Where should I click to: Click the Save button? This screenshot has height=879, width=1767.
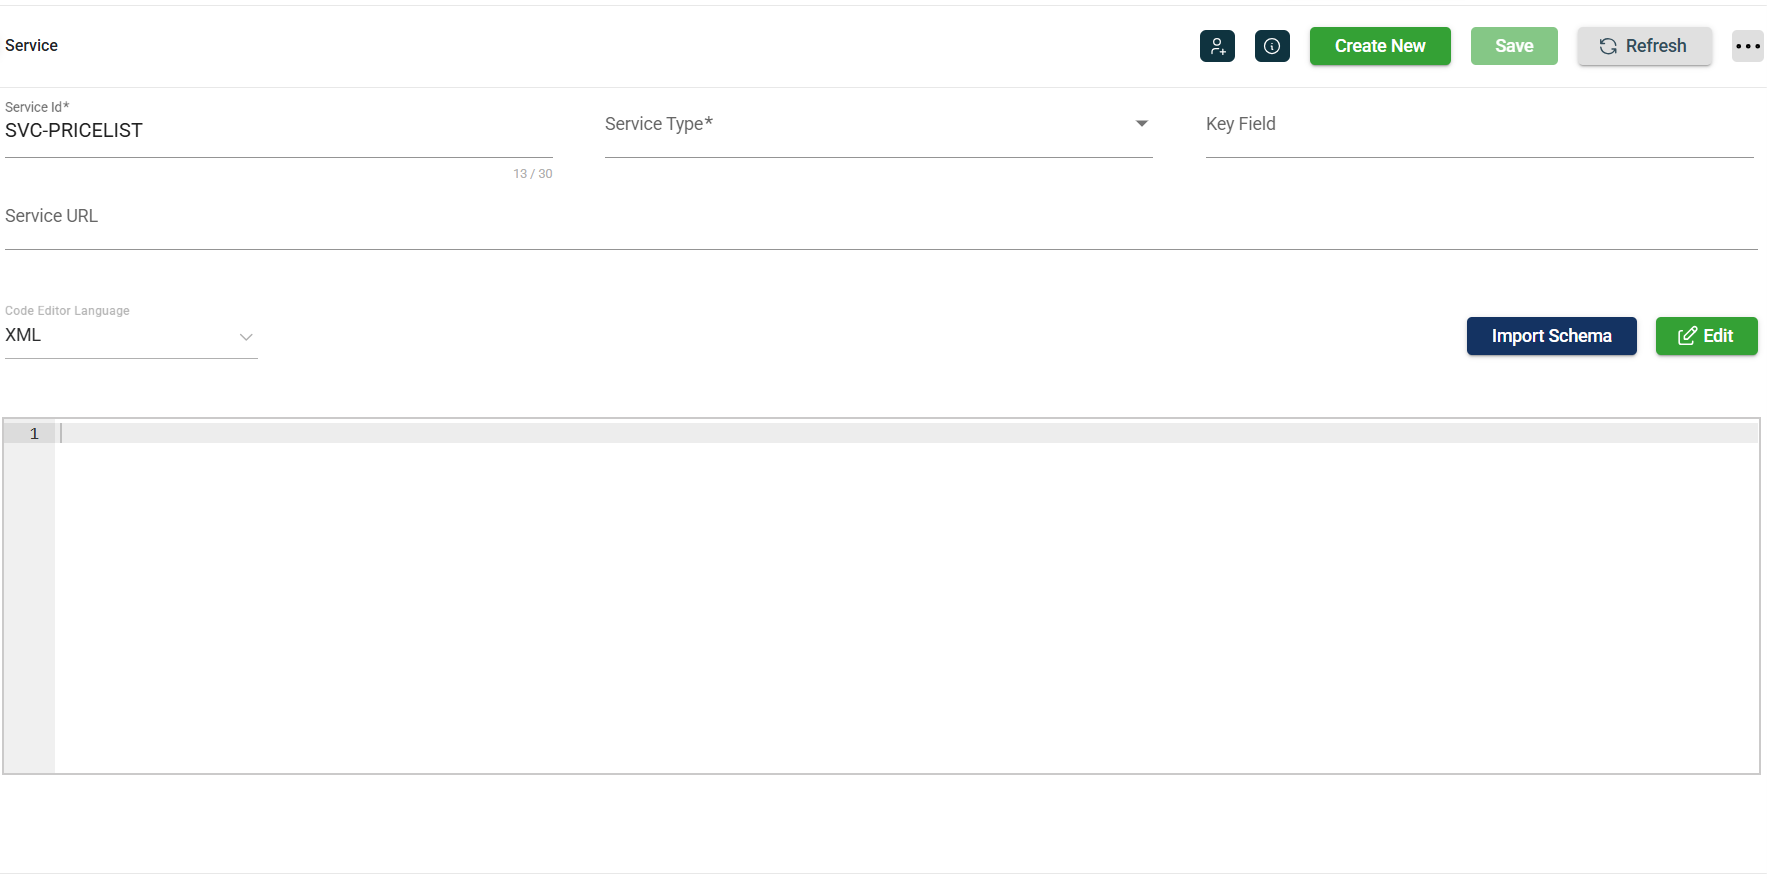click(1513, 46)
